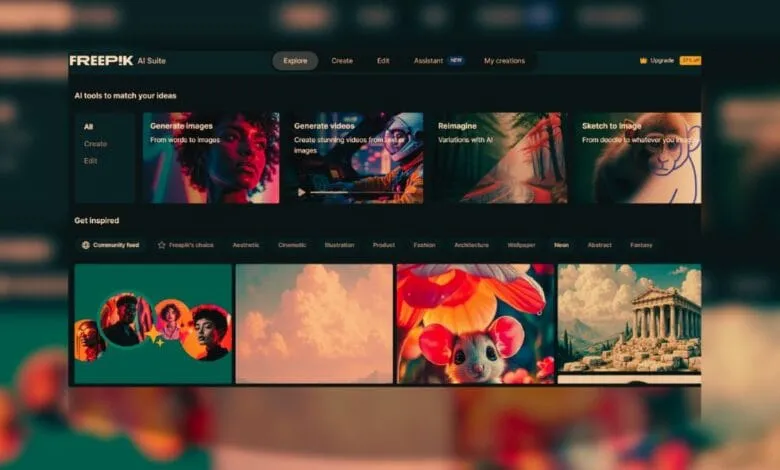Select the Explore tab
The width and height of the screenshot is (780, 470).
(295, 61)
